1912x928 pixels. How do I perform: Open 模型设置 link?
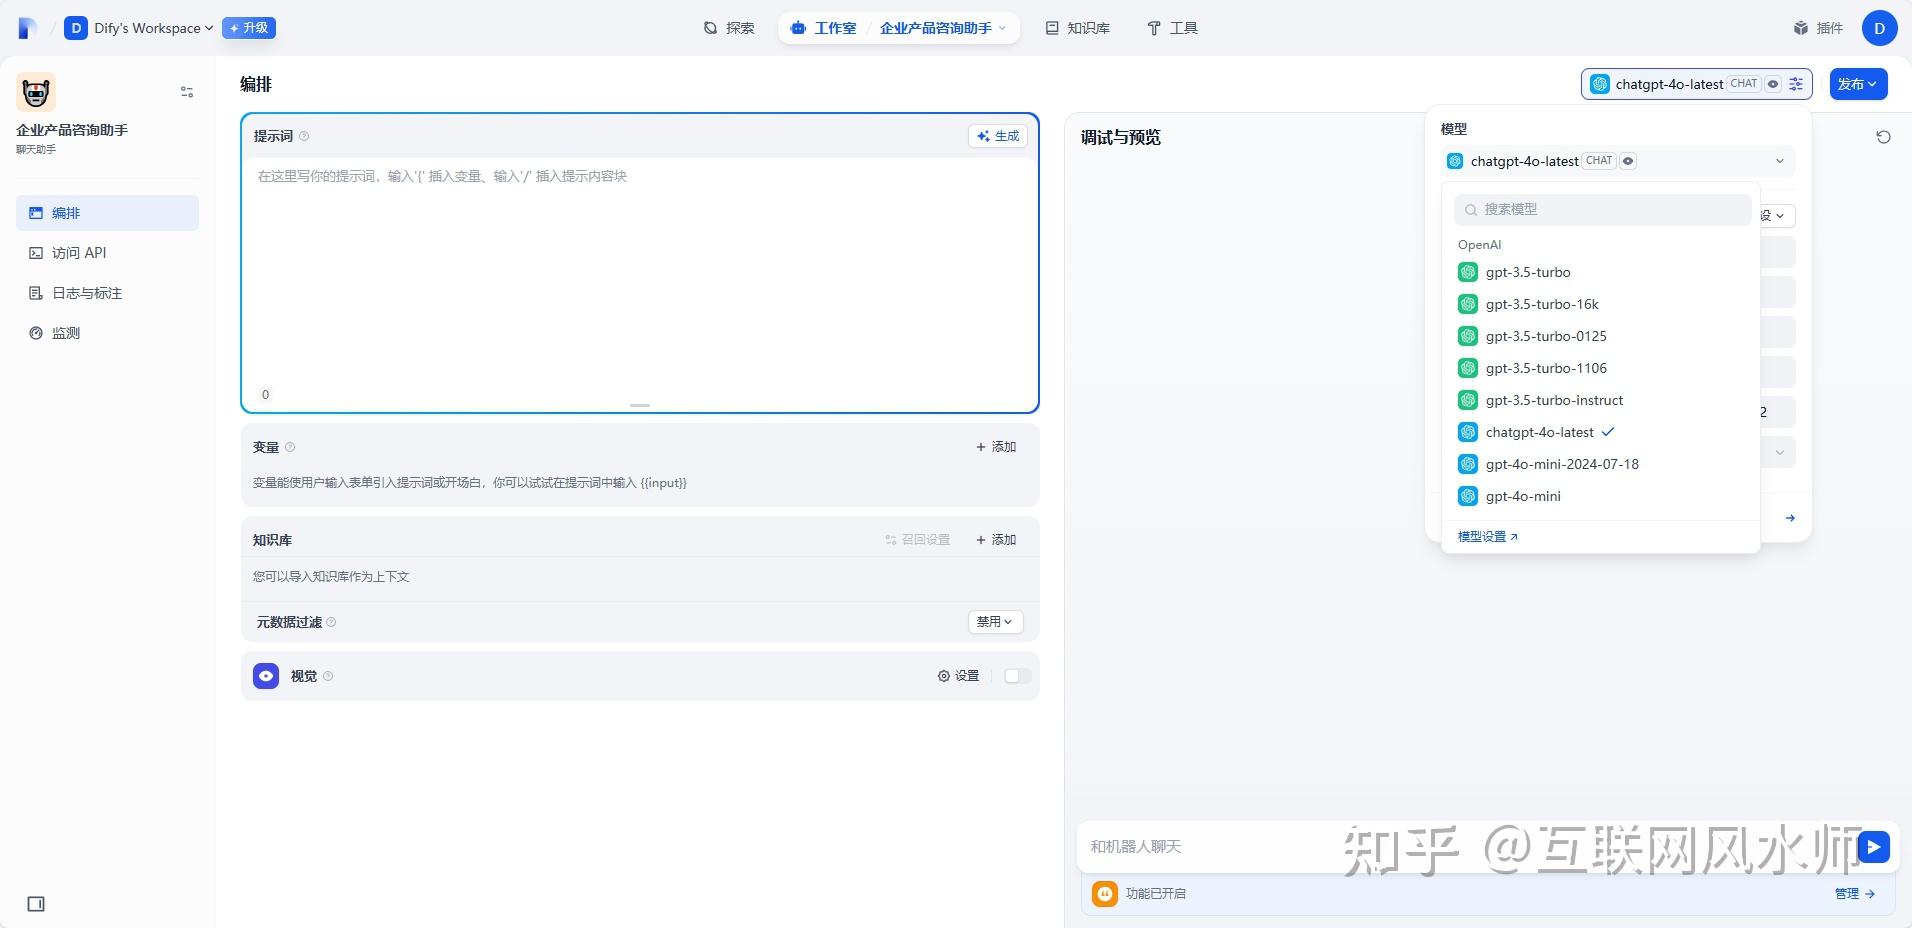[1487, 537]
